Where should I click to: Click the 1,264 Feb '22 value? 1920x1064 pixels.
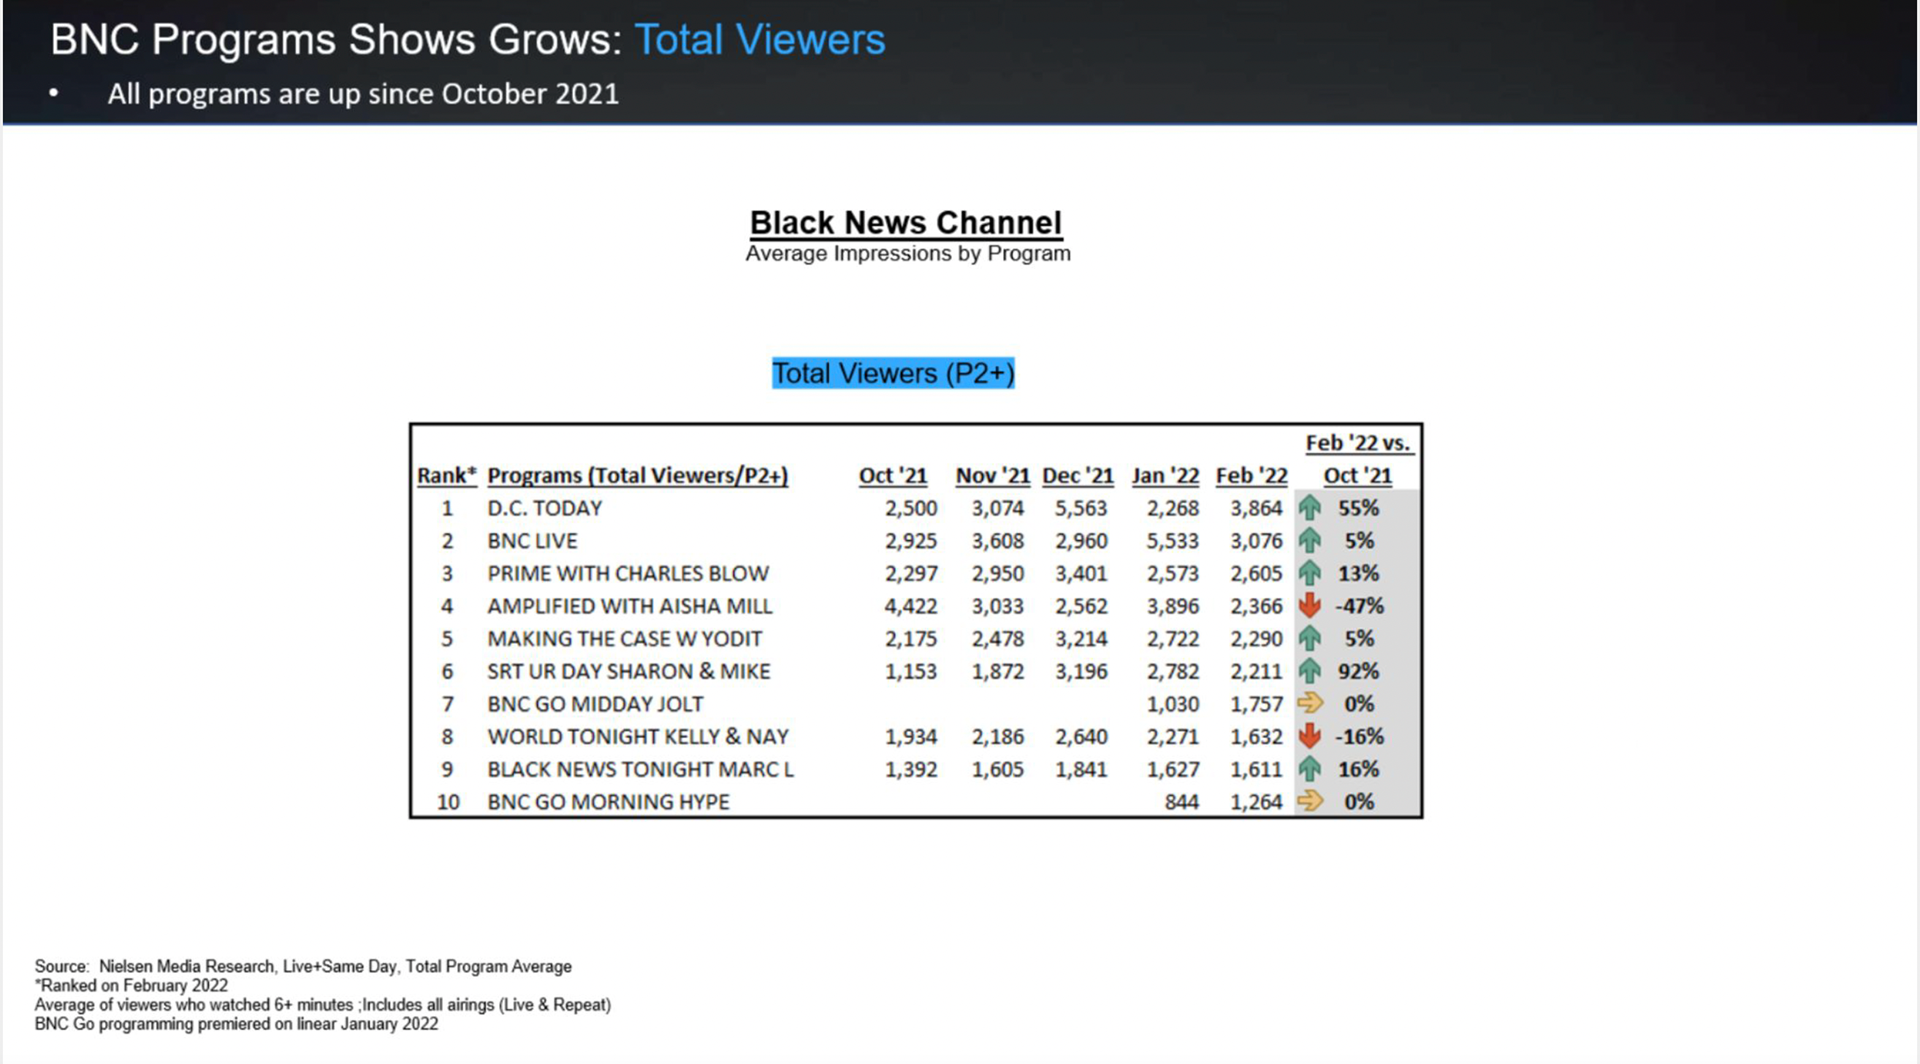click(x=1256, y=802)
